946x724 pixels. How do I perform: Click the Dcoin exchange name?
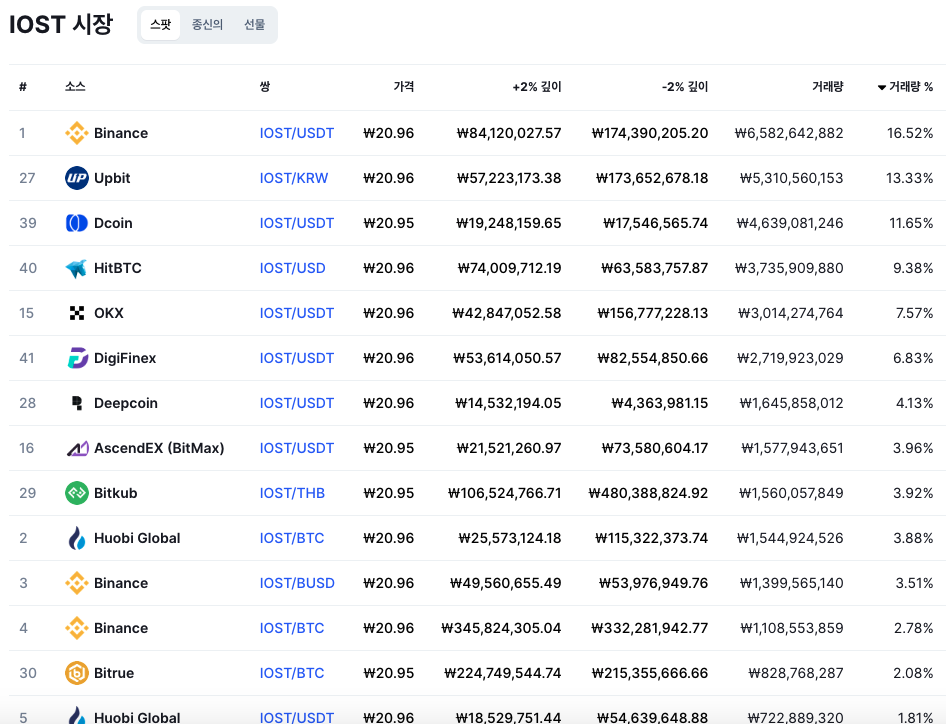[113, 223]
